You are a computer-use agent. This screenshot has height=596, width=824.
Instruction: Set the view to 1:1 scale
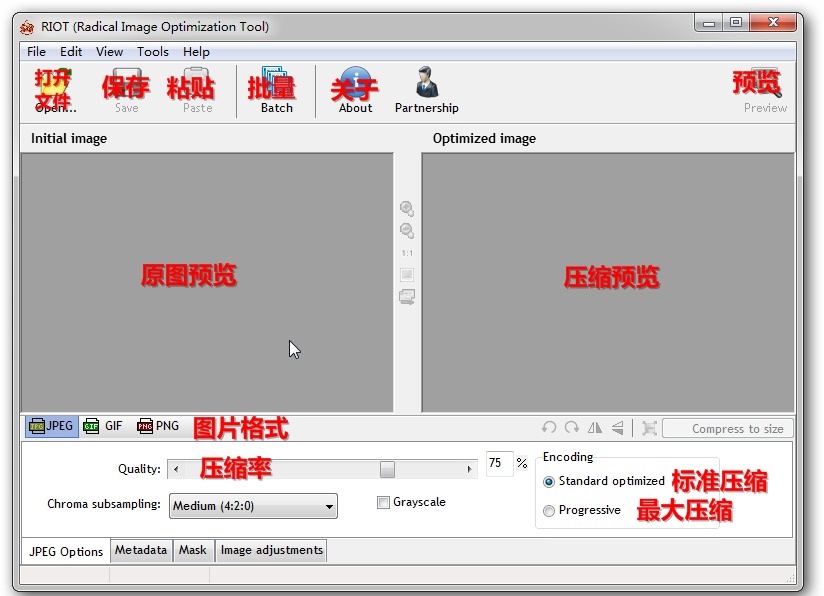tap(407, 253)
